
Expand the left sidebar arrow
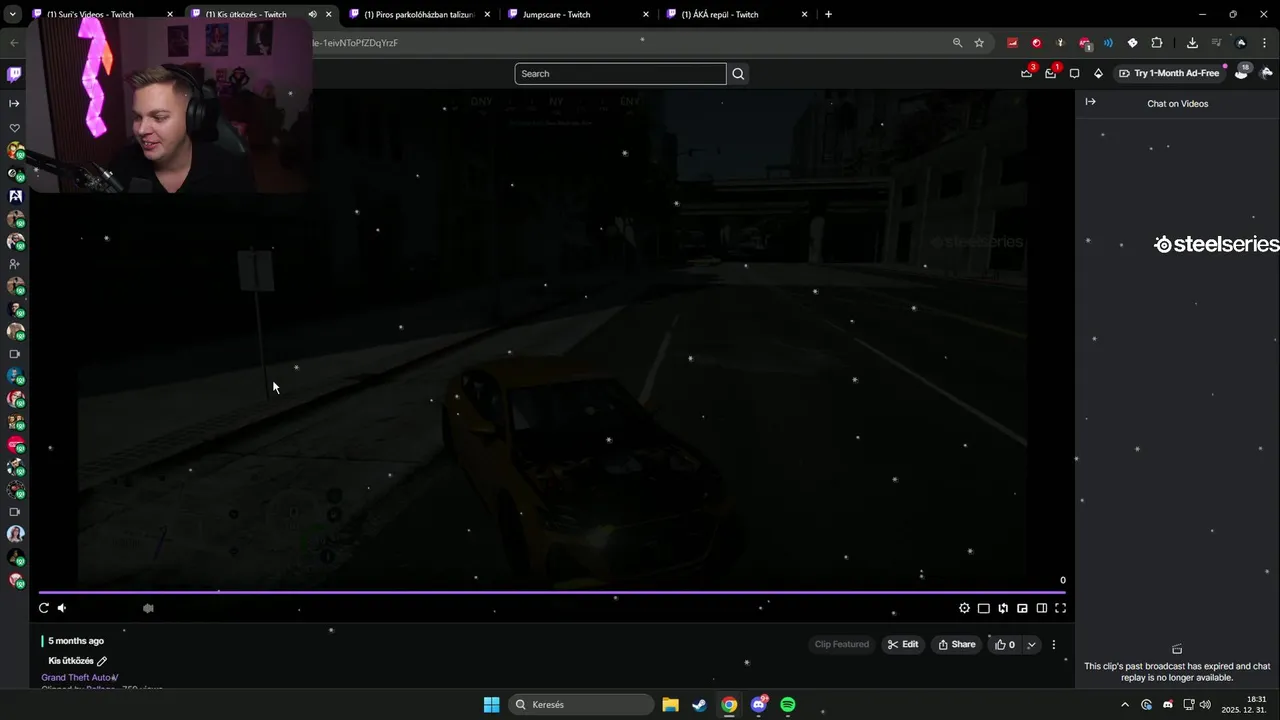pyautogui.click(x=14, y=103)
